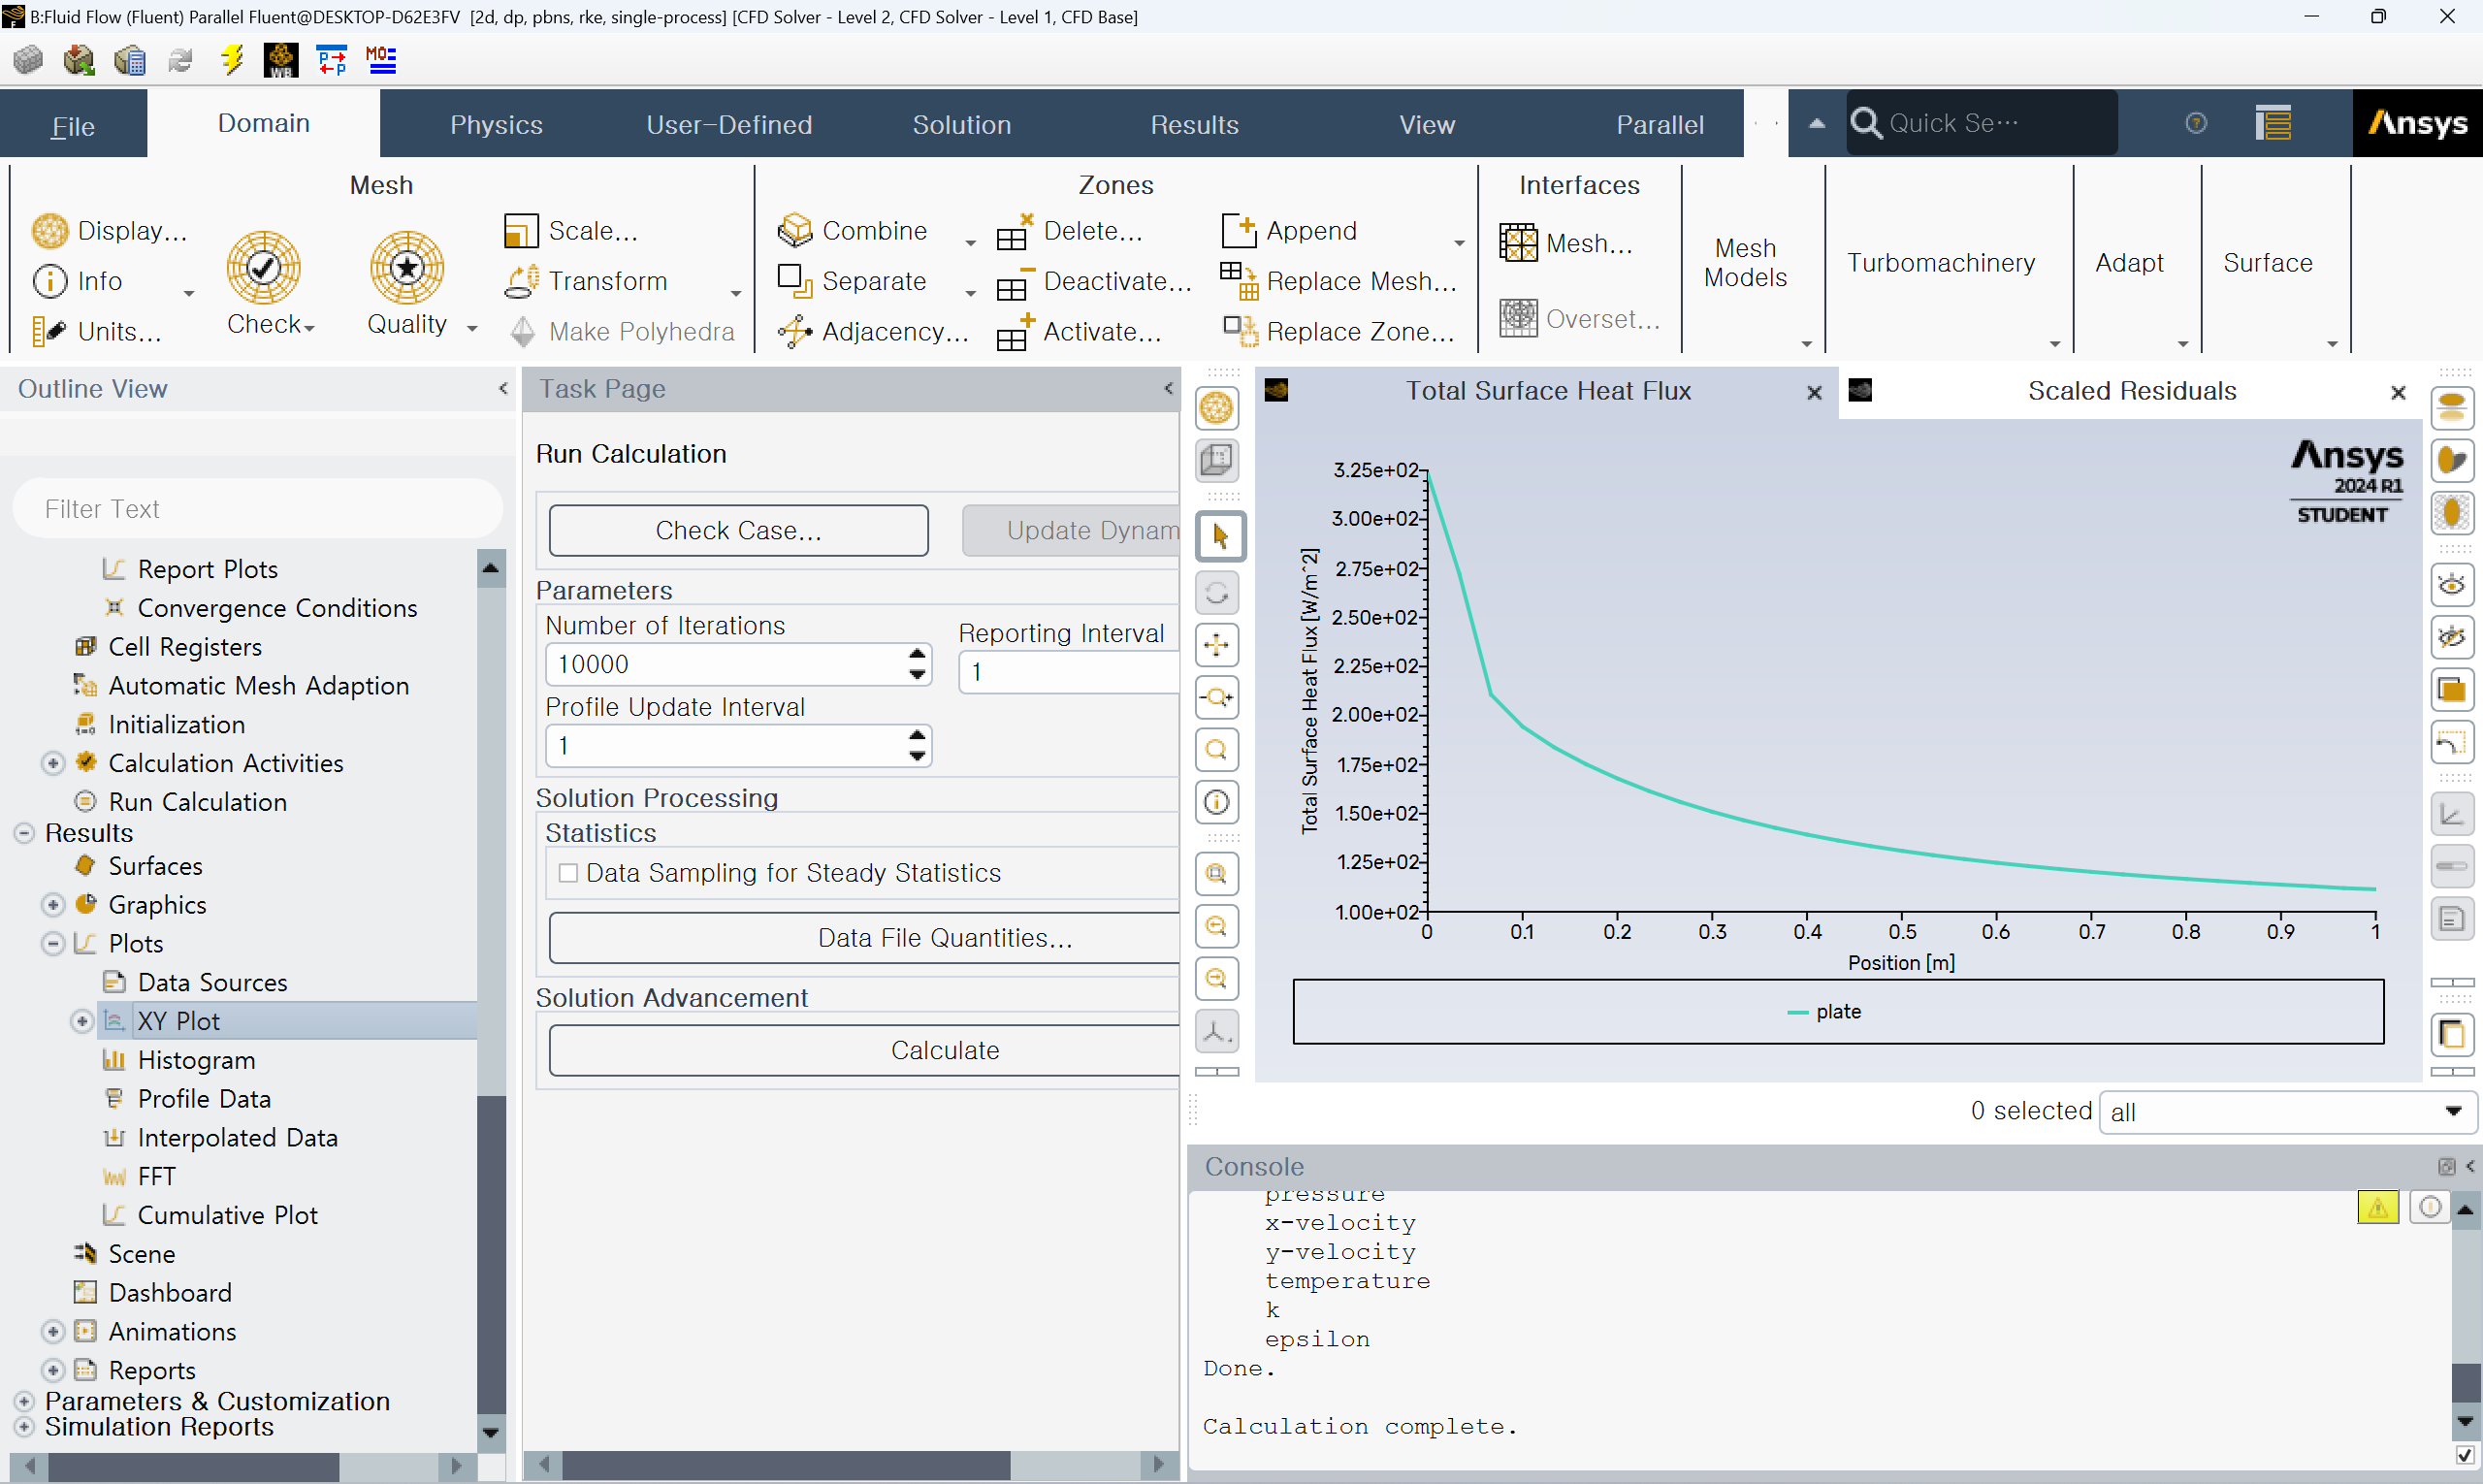
Task: Expand Parameters & Customization node
Action: 24,1402
